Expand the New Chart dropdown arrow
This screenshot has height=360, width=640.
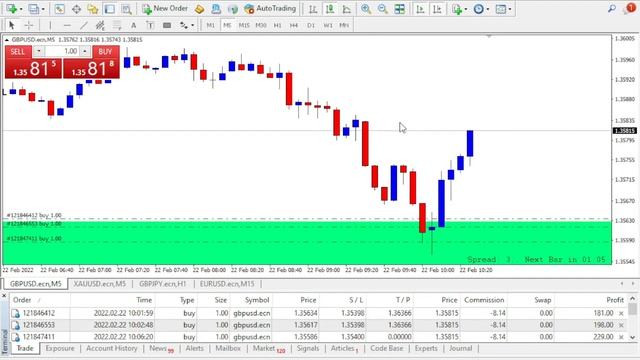[21, 9]
